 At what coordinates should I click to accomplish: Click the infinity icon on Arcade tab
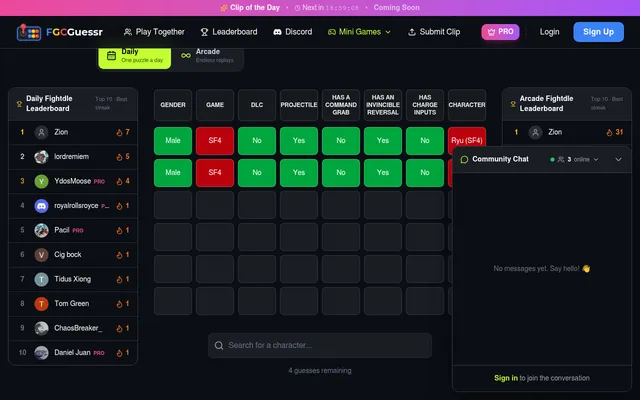(186, 56)
